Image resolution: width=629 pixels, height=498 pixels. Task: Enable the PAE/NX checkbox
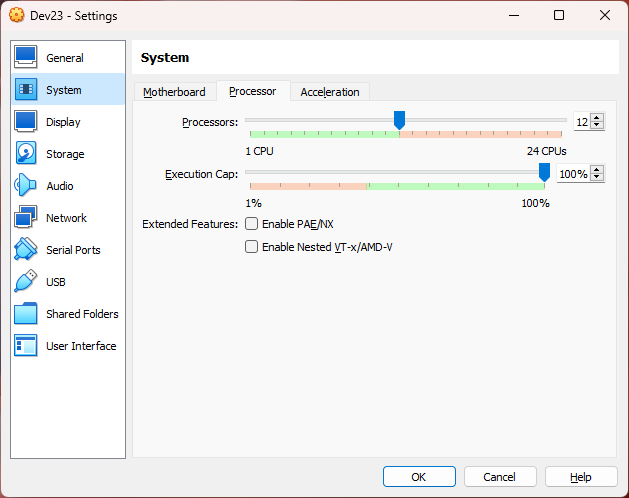[252, 224]
